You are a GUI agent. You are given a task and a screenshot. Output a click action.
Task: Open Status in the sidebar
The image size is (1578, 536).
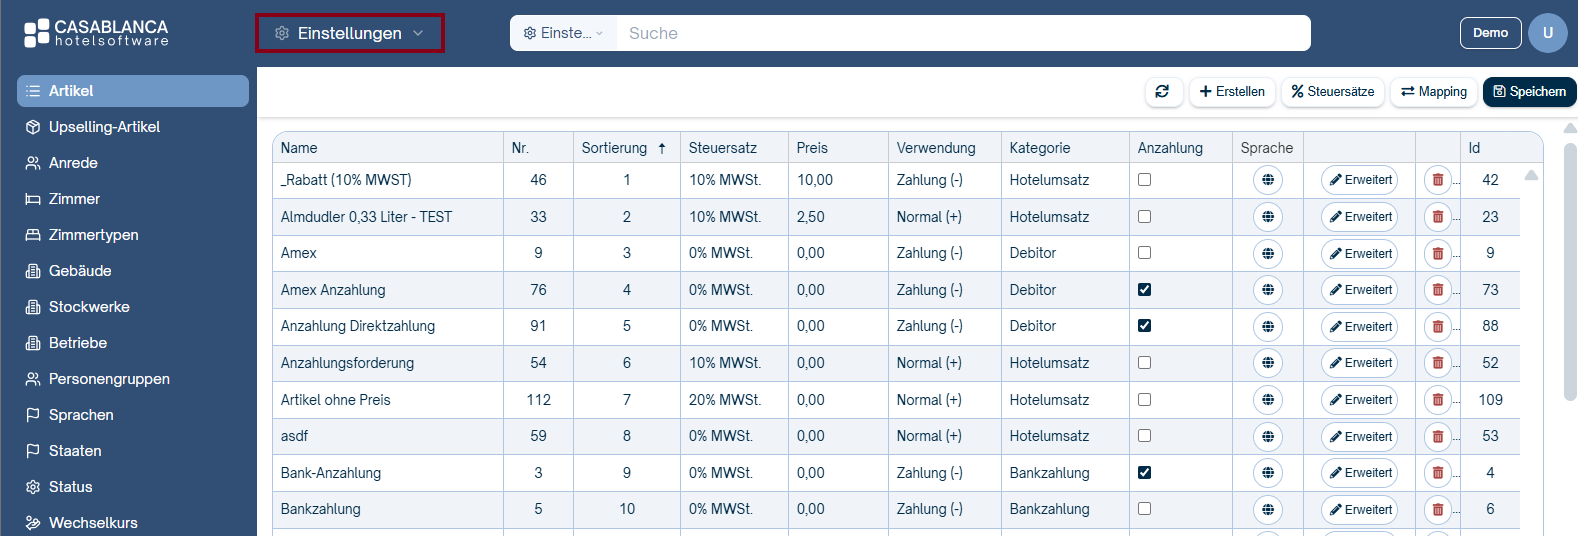coord(133,487)
